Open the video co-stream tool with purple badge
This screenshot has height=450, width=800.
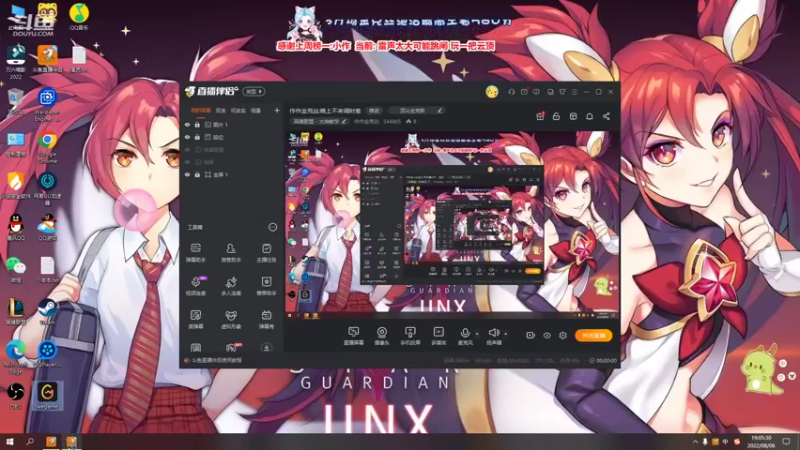click(196, 285)
